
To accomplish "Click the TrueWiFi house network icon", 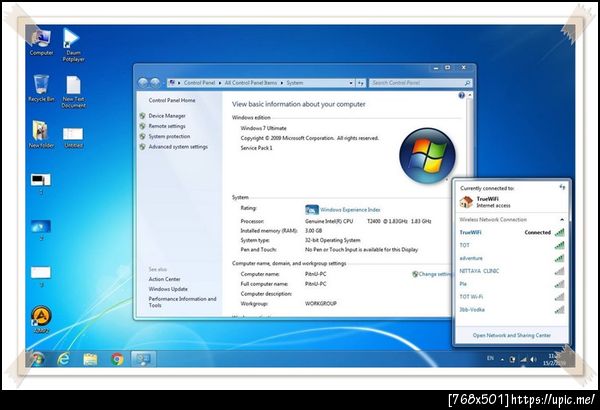I will click(x=466, y=202).
